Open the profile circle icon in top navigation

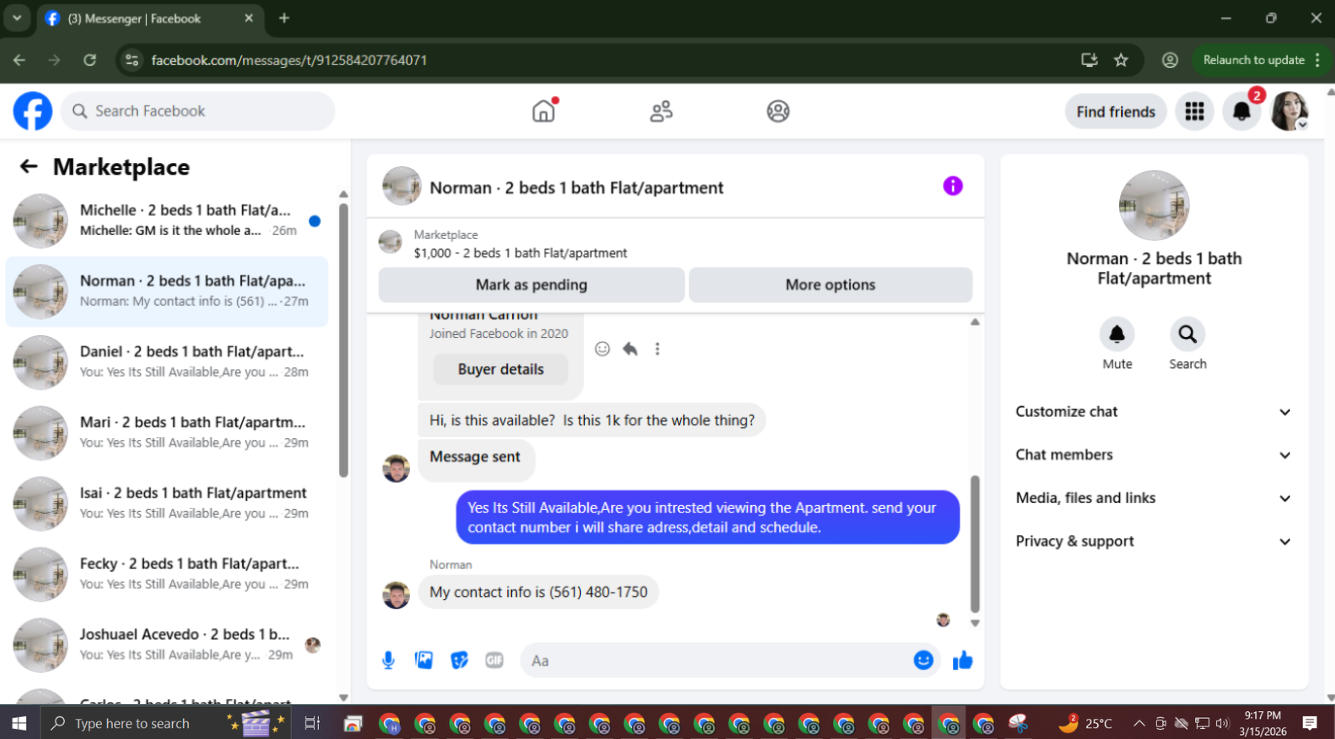pyautogui.click(x=778, y=111)
